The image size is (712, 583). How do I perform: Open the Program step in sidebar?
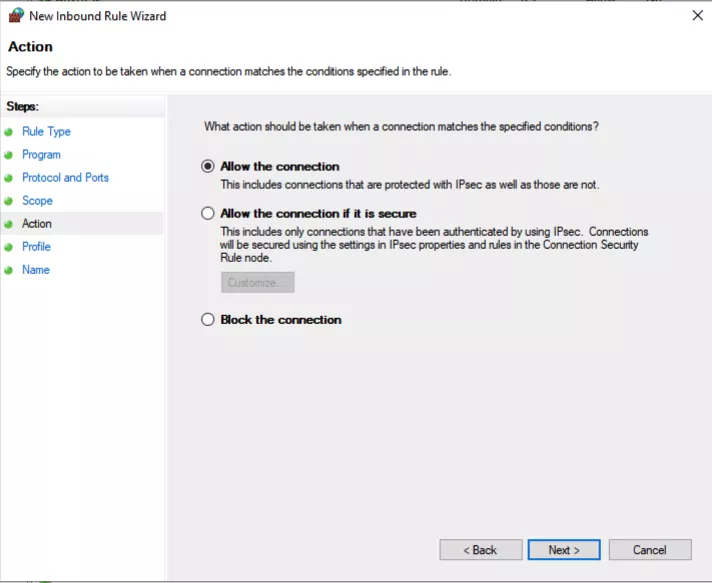[41, 155]
